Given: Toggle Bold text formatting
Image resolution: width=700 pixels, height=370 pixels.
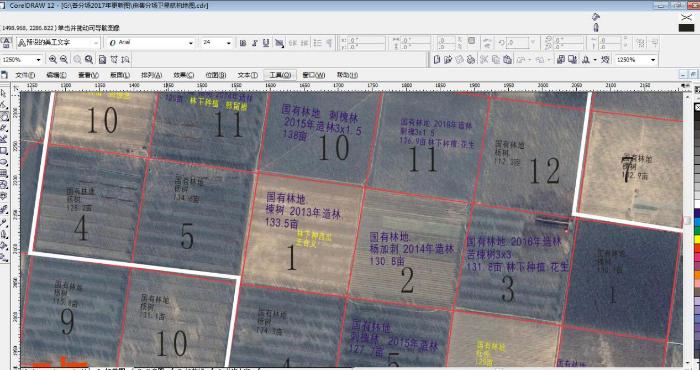Looking at the screenshot, I should point(243,43).
